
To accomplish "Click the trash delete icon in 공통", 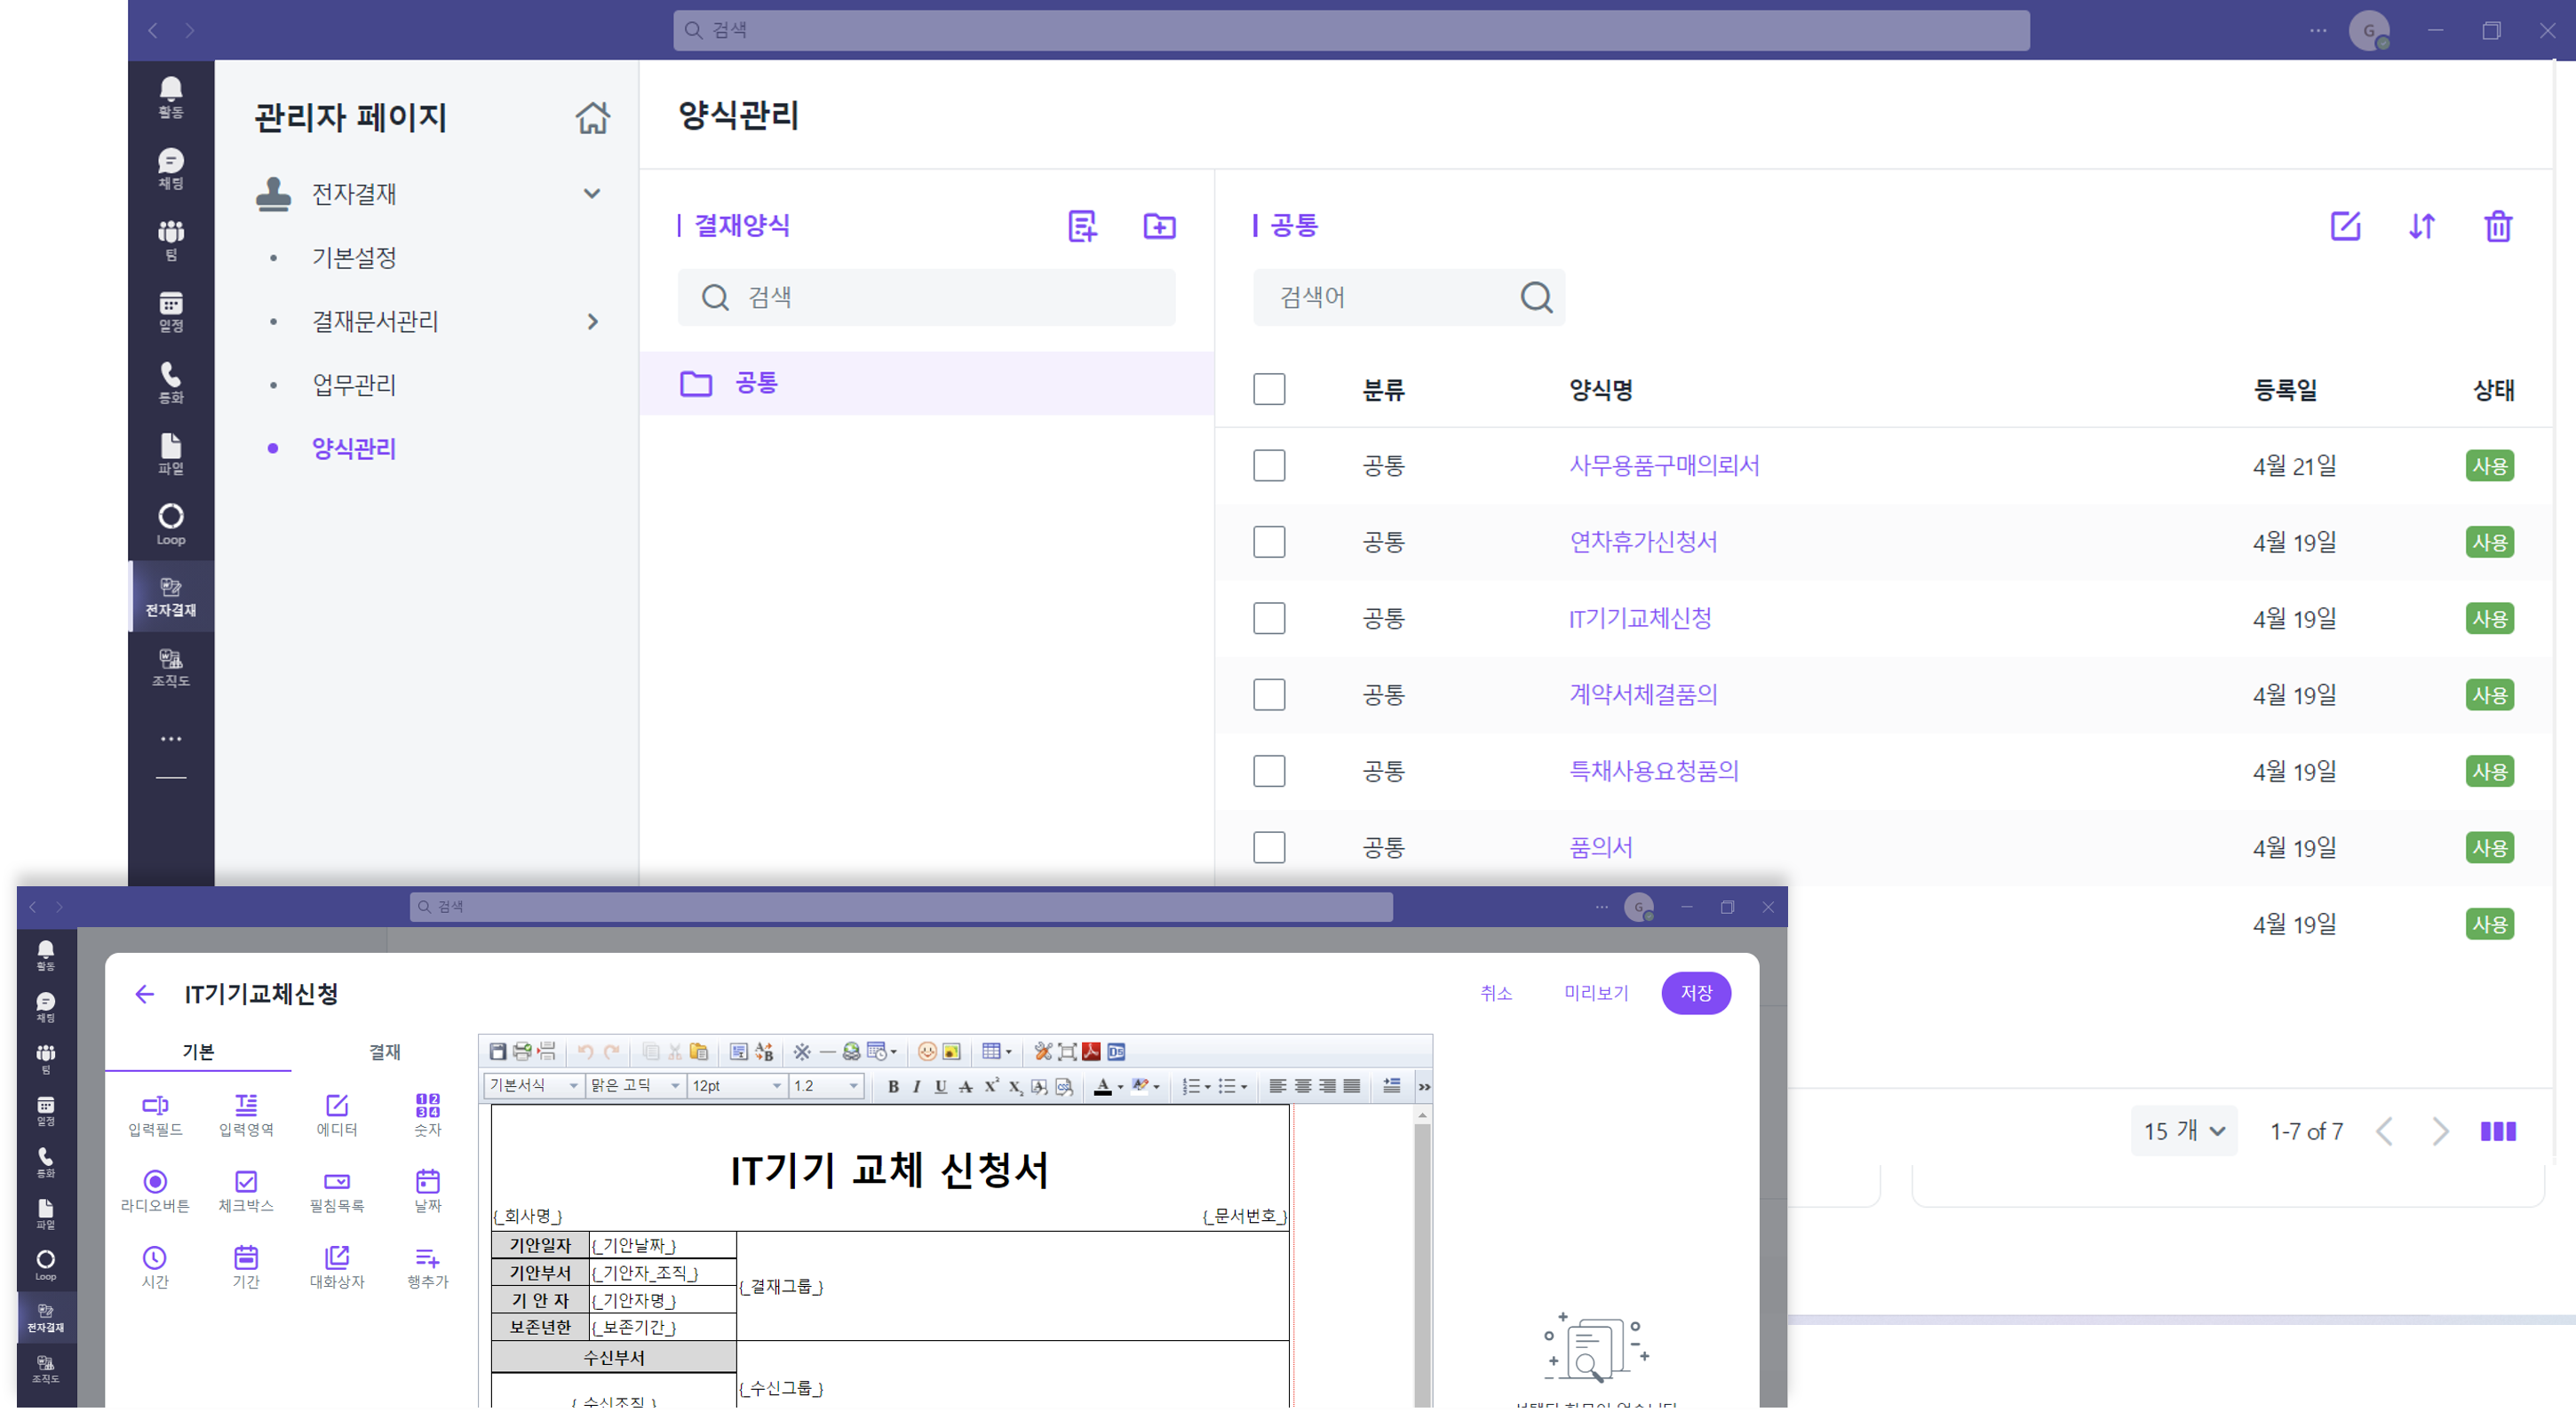I will pos(2497,226).
